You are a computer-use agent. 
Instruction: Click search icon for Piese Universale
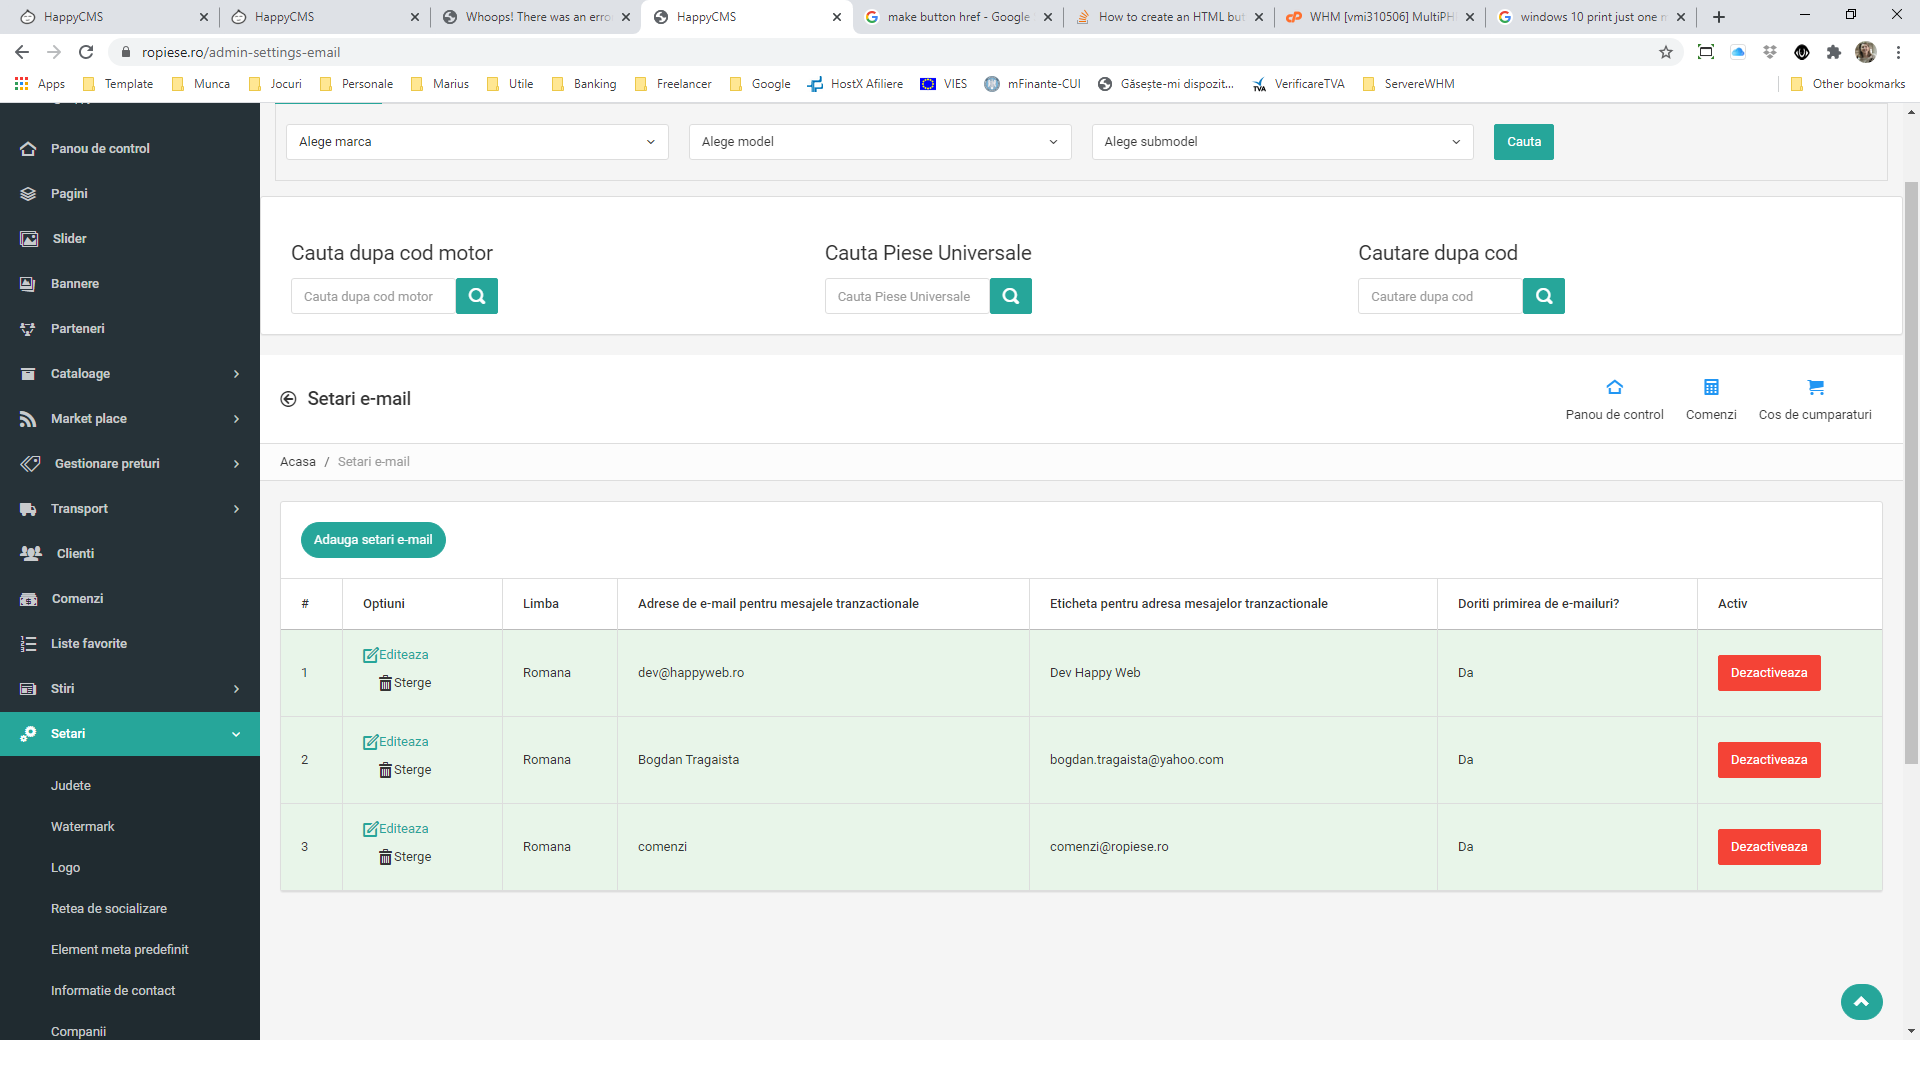click(x=1011, y=296)
